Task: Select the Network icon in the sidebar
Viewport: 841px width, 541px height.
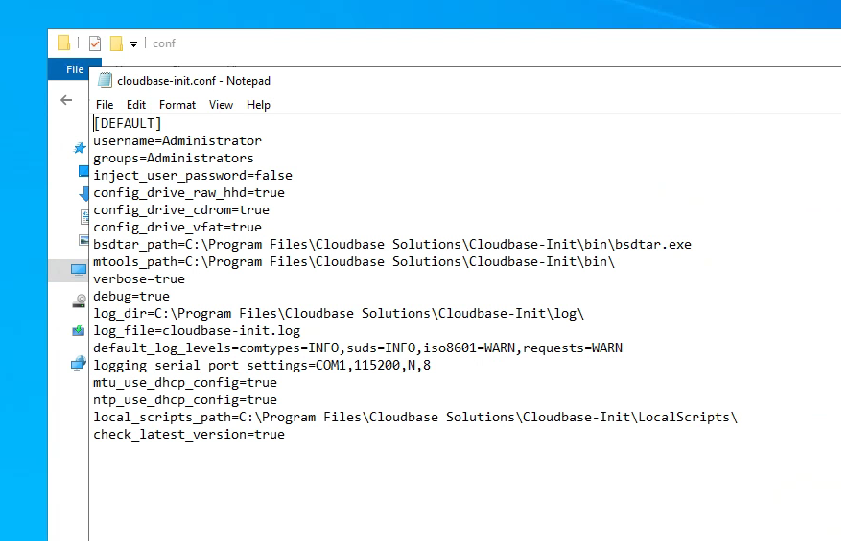Action: 79,363
